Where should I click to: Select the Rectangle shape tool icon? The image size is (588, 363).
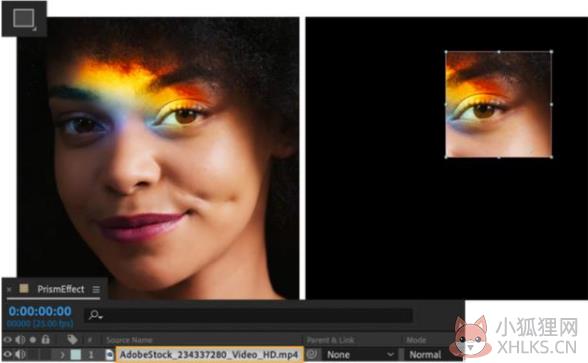click(x=24, y=18)
